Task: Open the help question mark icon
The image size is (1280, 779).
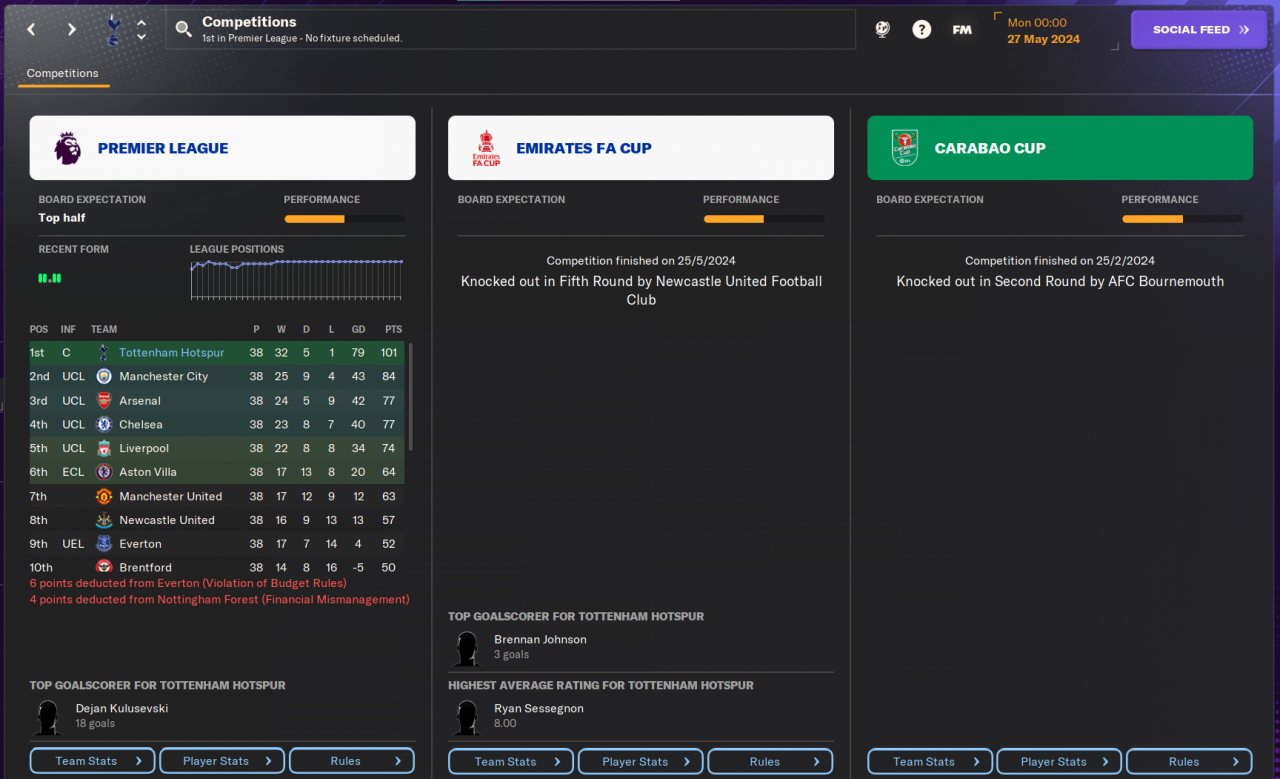Action: pos(922,29)
